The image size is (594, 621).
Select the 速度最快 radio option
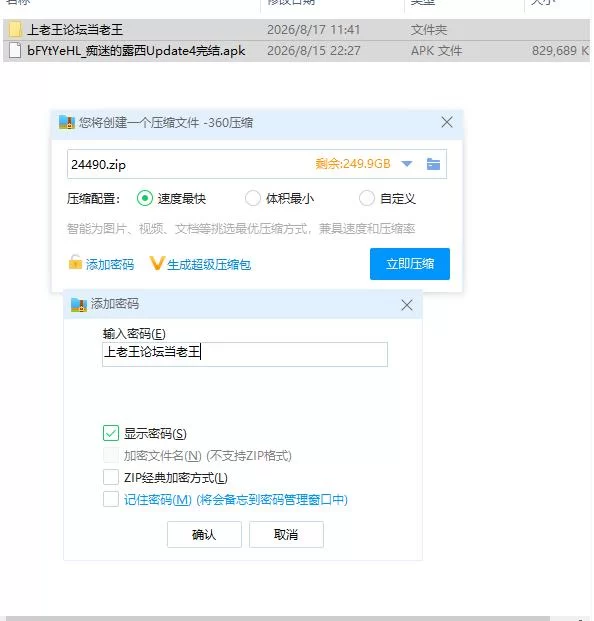145,198
